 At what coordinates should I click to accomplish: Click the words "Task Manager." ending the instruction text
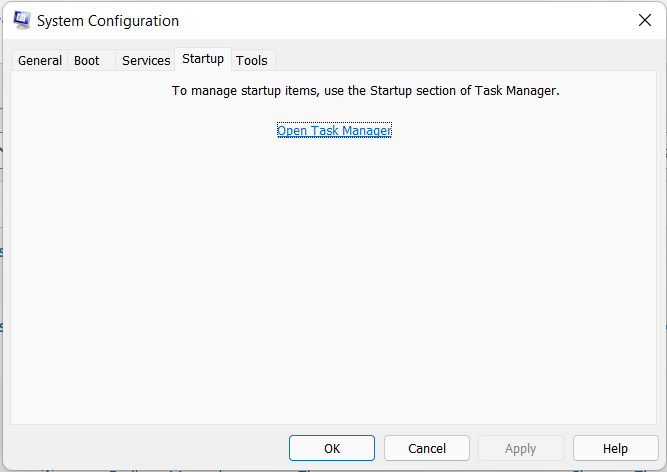click(x=517, y=91)
